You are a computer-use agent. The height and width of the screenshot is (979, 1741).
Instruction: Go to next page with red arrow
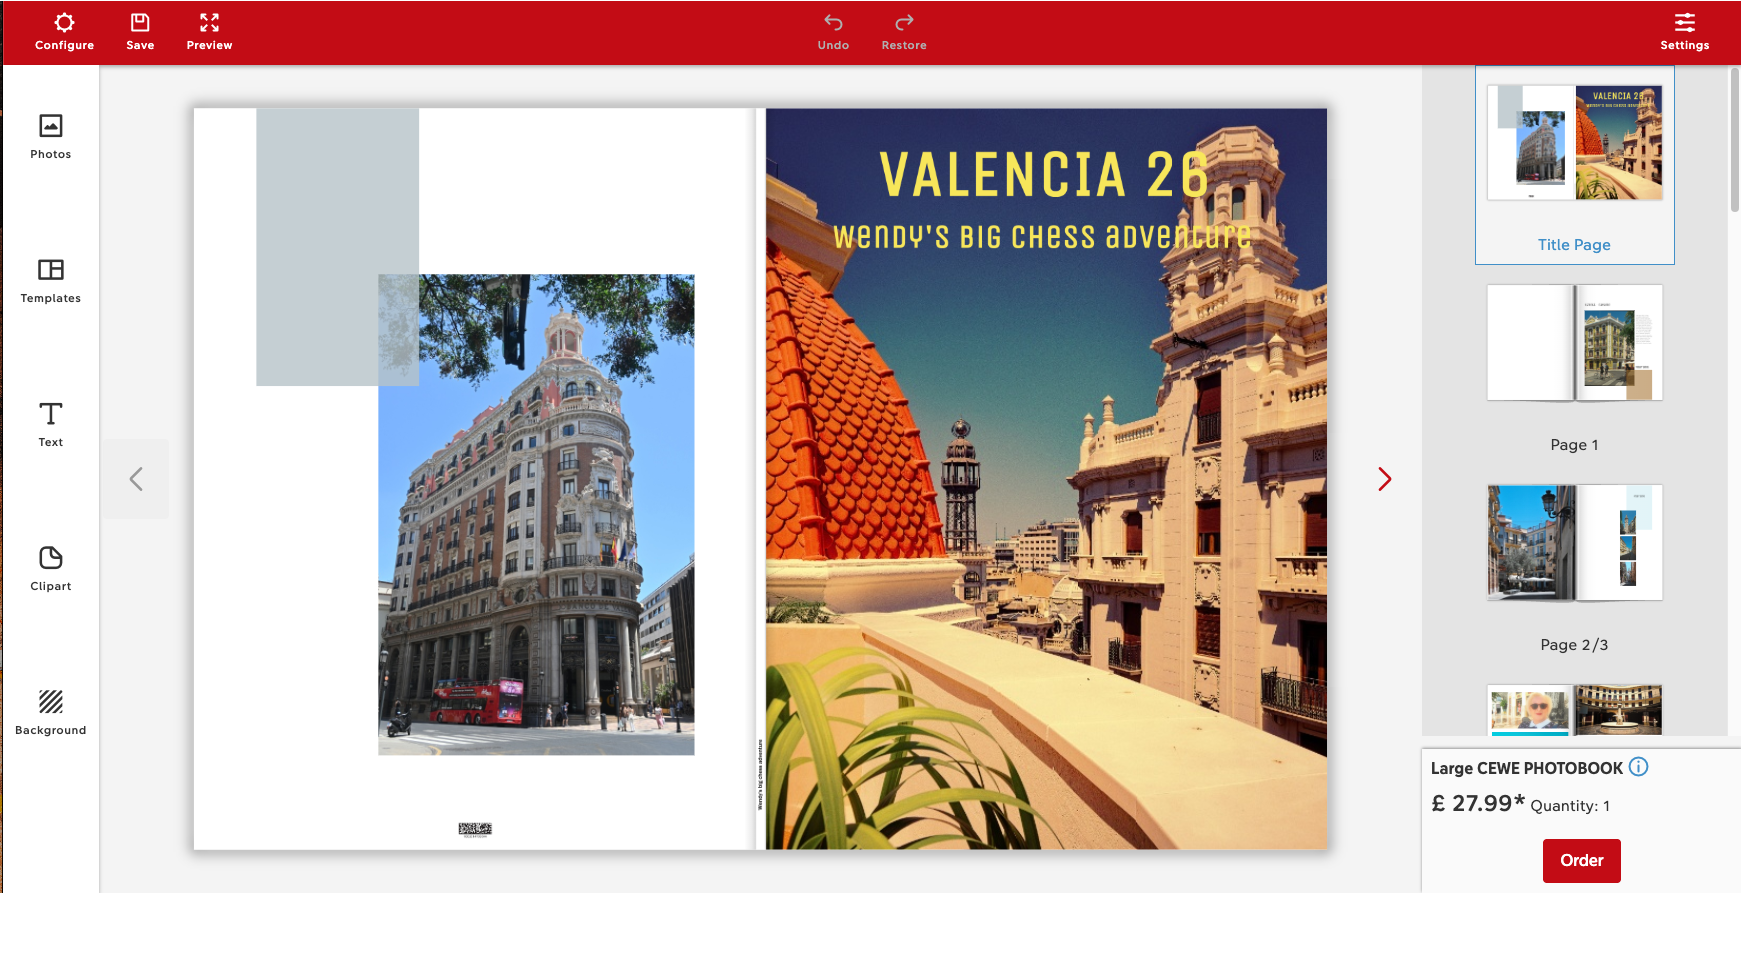(x=1385, y=479)
